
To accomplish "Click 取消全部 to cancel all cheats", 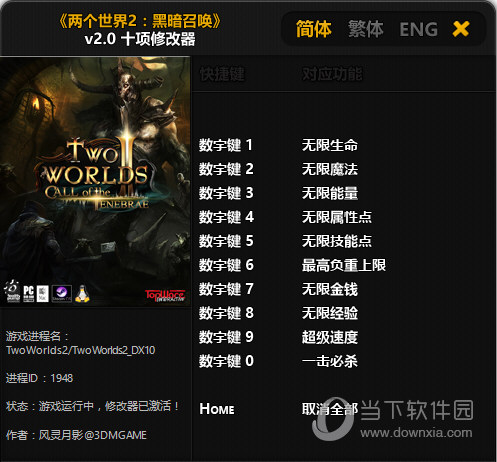I will tap(330, 409).
